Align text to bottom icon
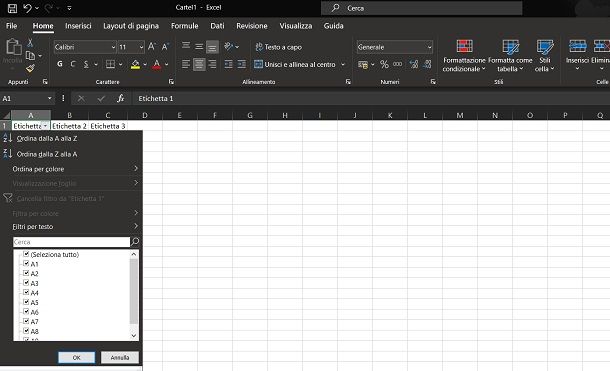 tap(212, 46)
